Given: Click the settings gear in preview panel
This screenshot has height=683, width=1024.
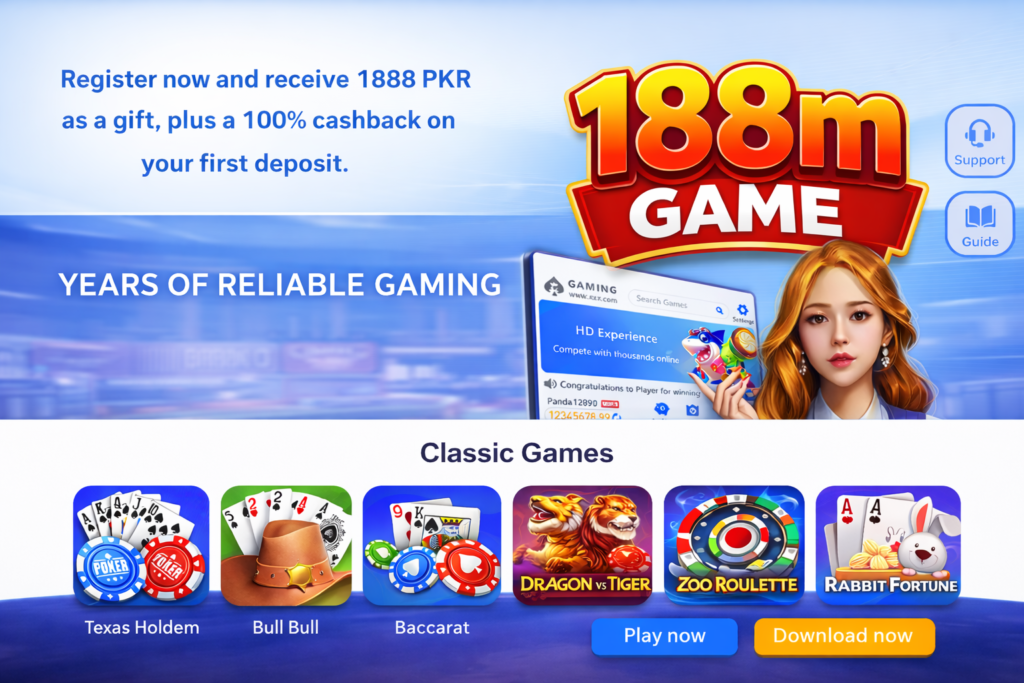Looking at the screenshot, I should click(743, 310).
